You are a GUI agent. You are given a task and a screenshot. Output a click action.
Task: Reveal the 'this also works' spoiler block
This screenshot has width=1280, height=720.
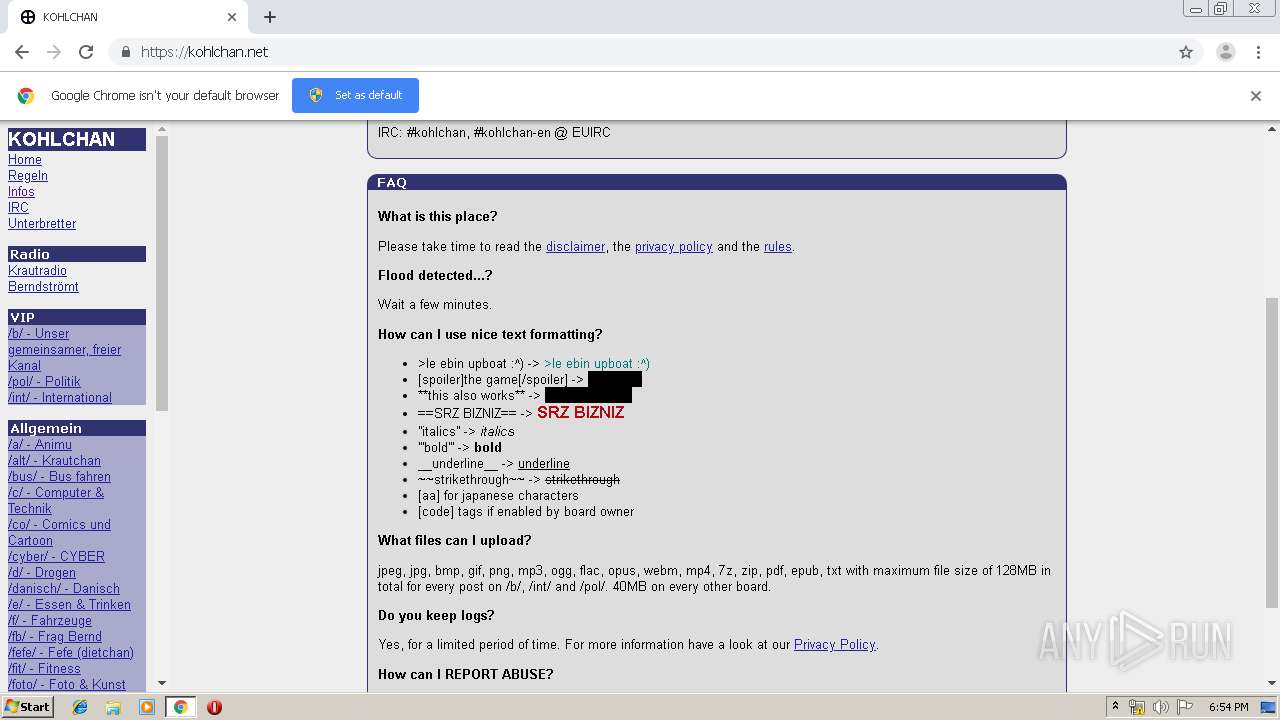pyautogui.click(x=588, y=396)
